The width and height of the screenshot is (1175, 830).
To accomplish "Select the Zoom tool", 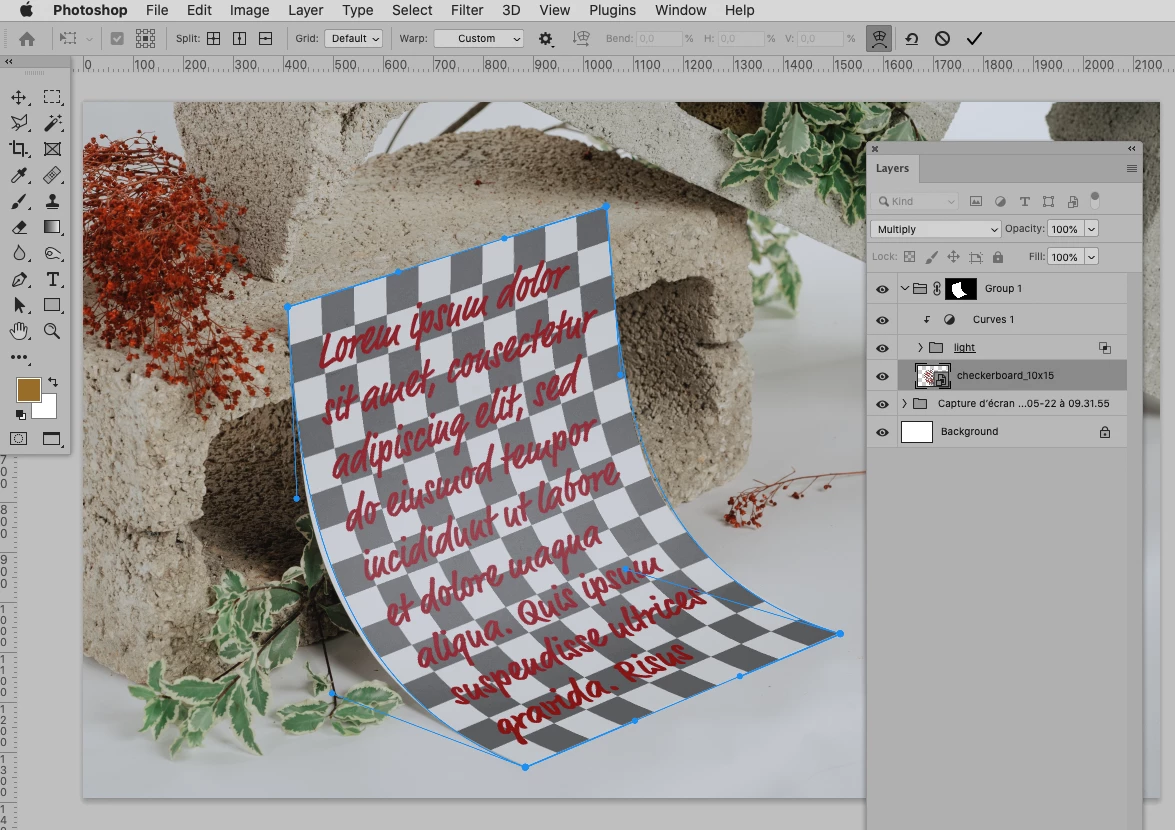I will [x=52, y=331].
